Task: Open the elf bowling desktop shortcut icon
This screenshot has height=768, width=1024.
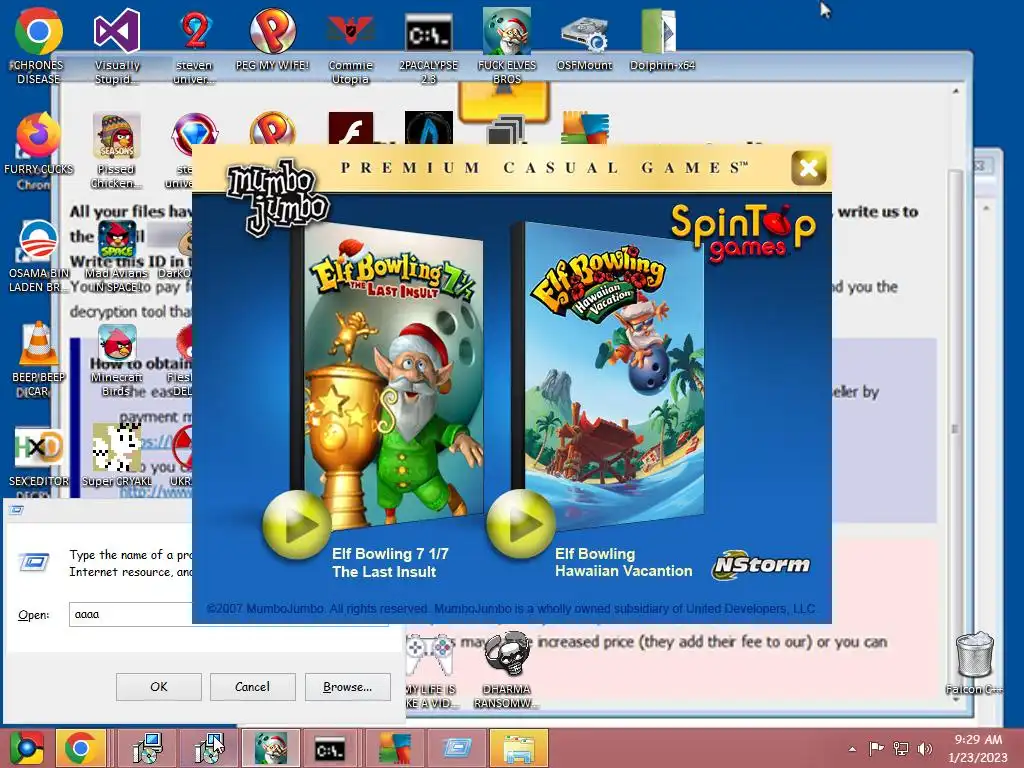Action: tap(507, 31)
